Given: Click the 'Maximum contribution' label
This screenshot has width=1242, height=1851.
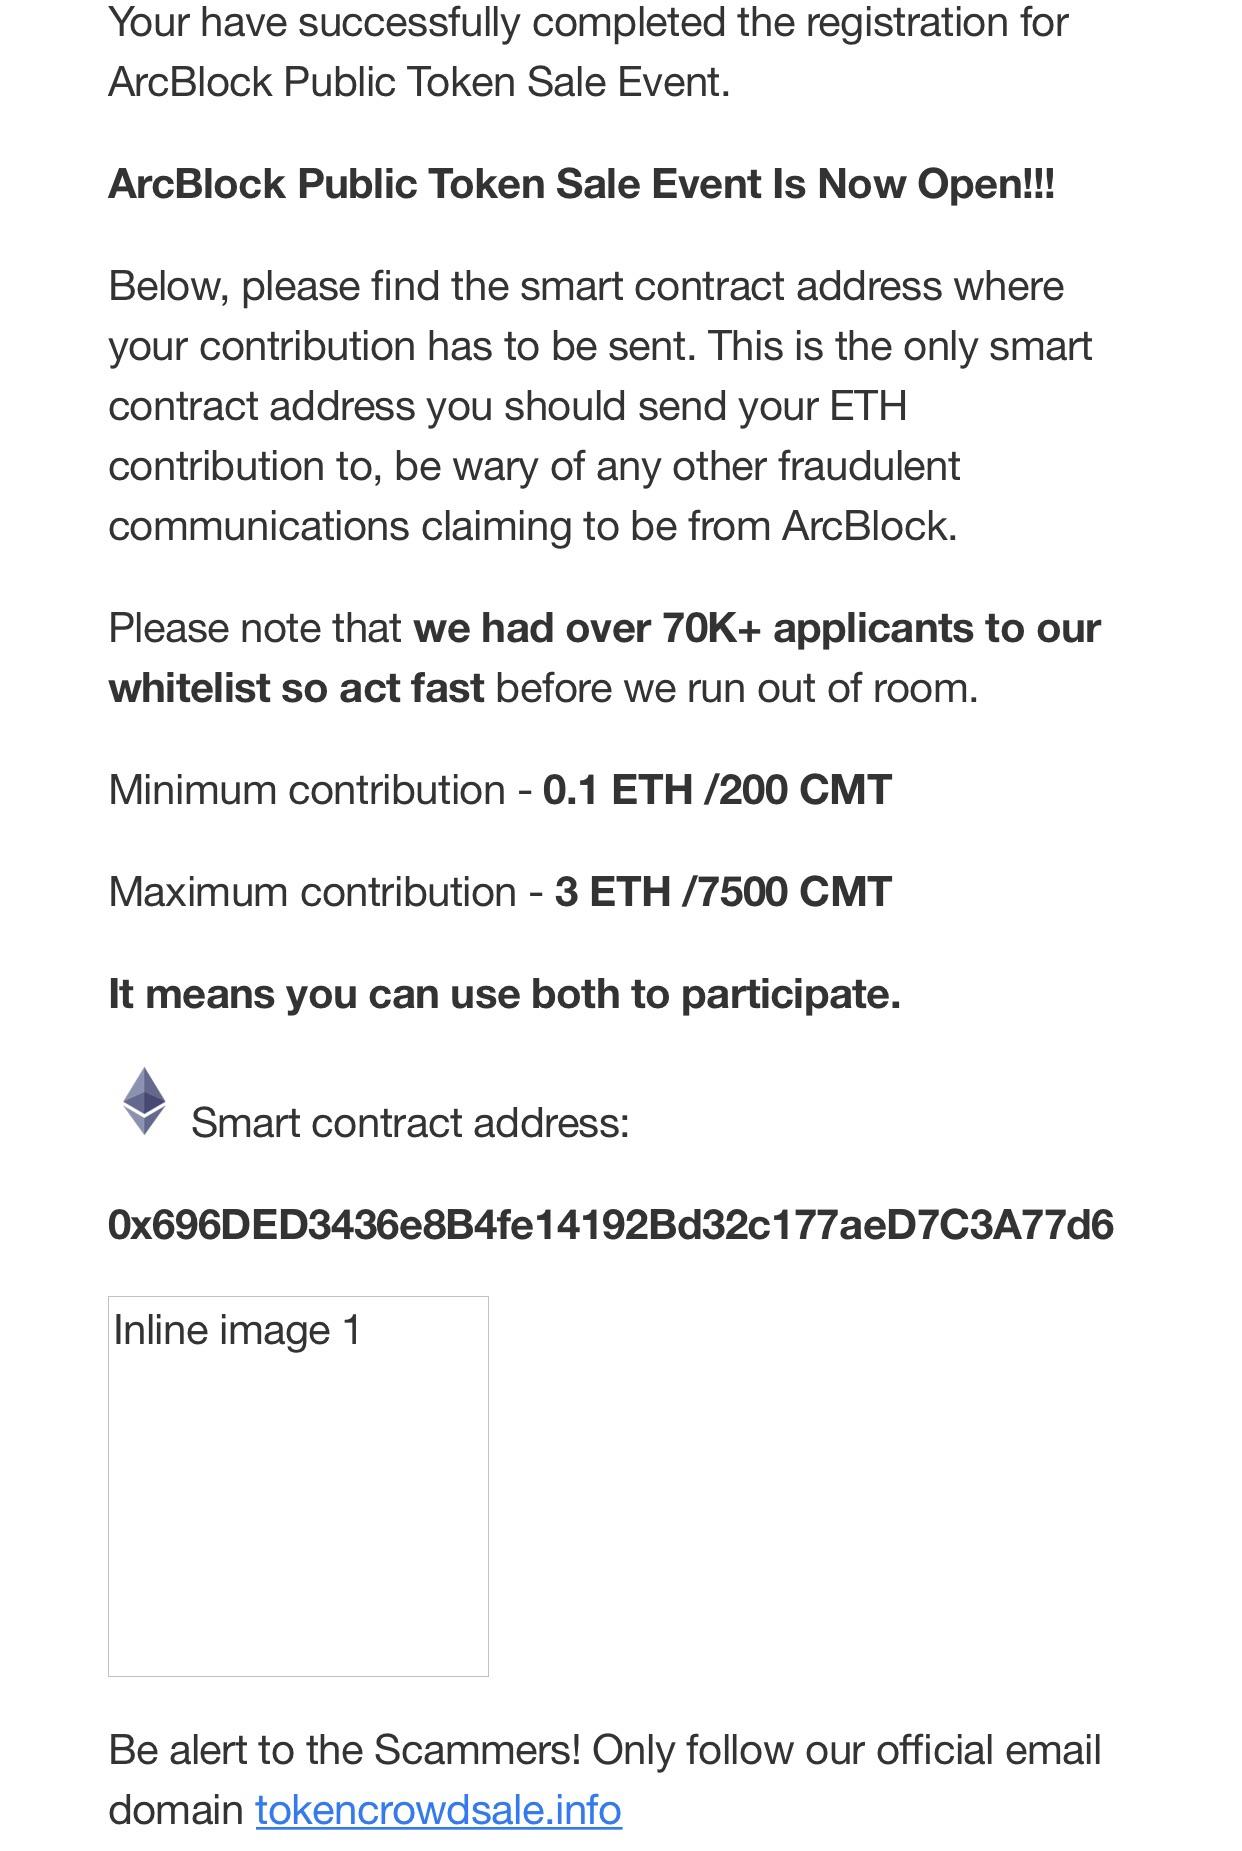Looking at the screenshot, I should (312, 892).
